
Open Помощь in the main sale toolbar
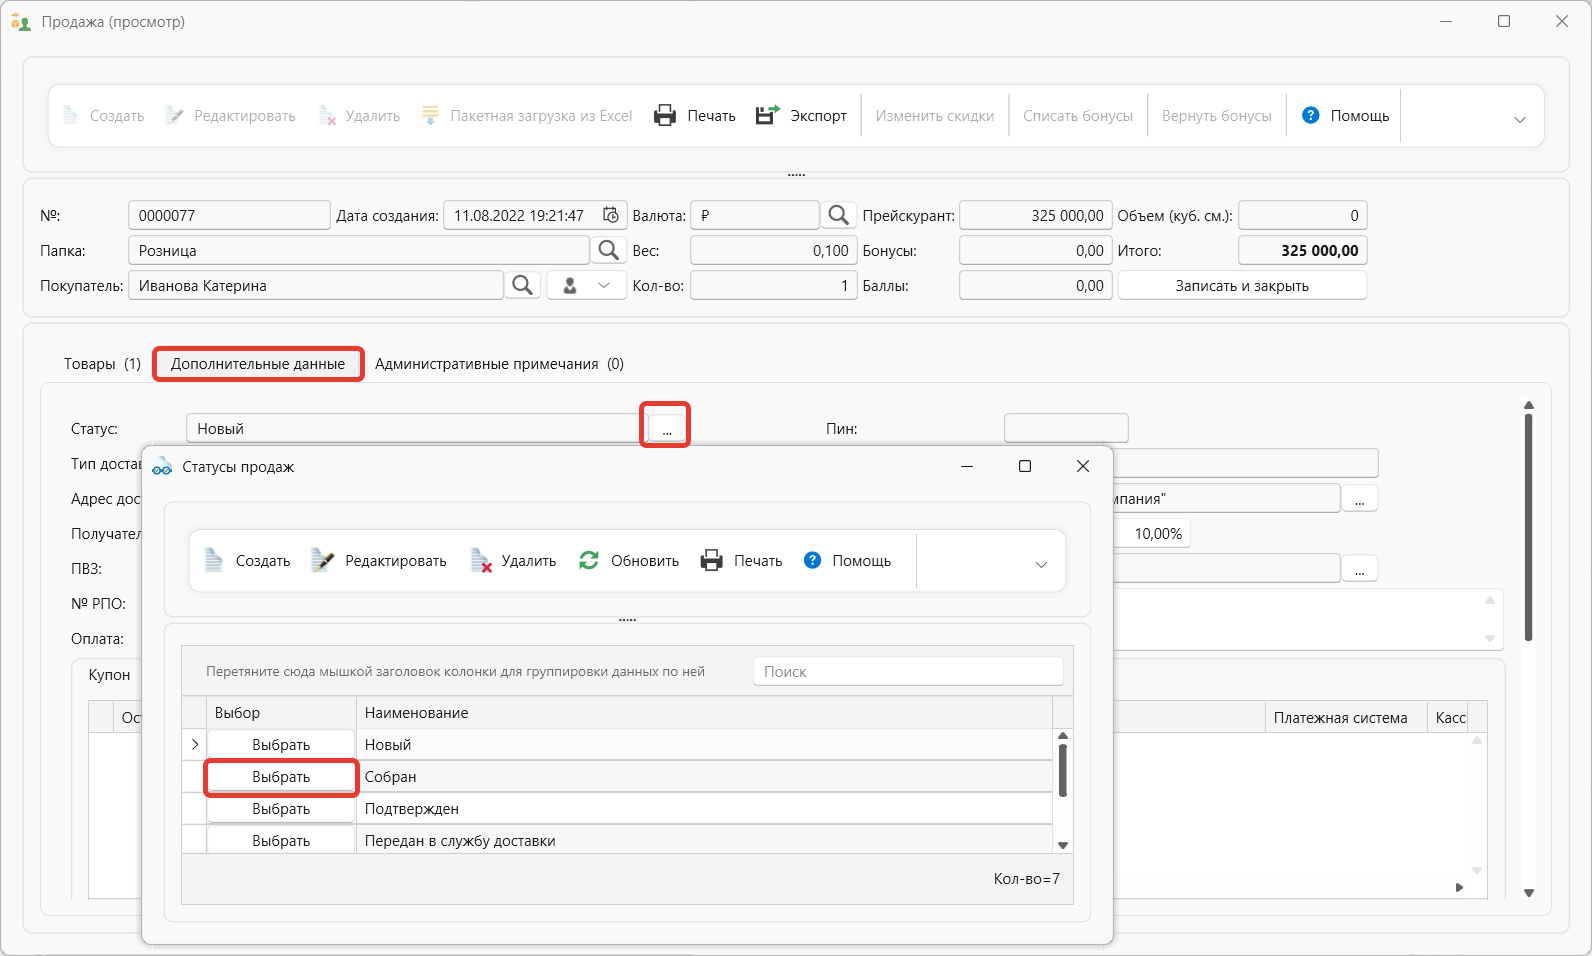1345,116
